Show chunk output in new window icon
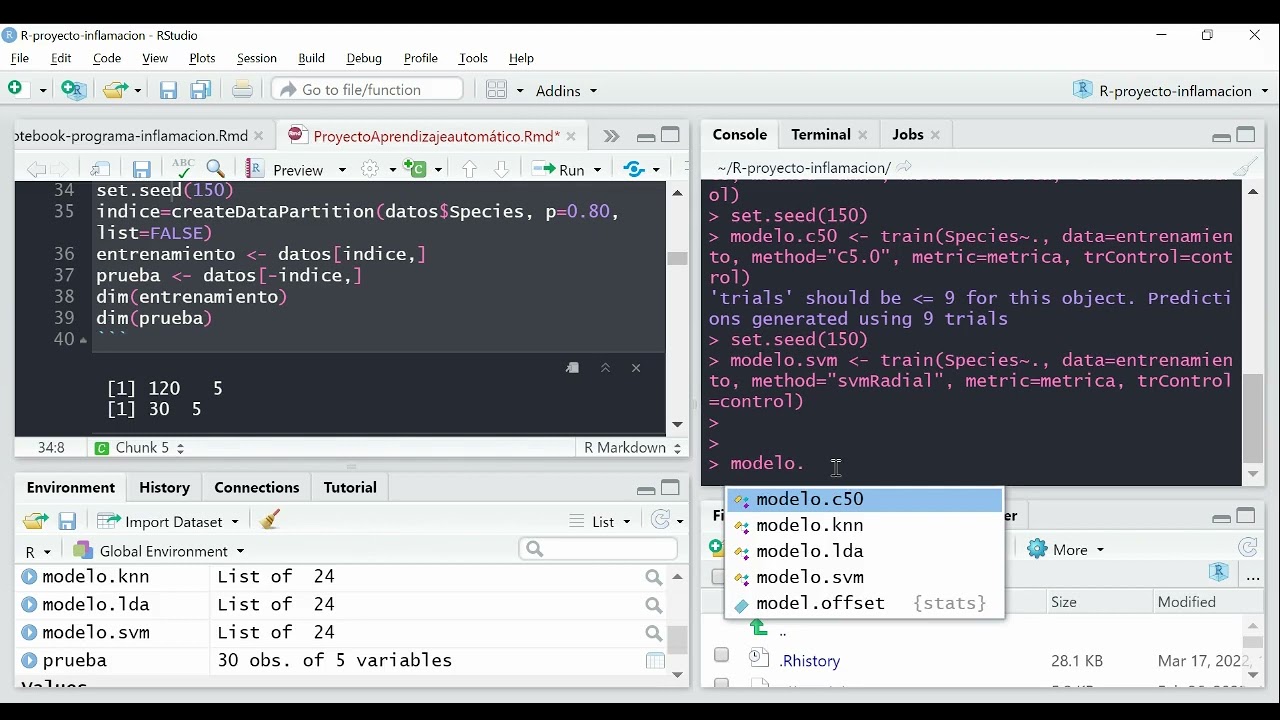The height and width of the screenshot is (720, 1280). (572, 368)
